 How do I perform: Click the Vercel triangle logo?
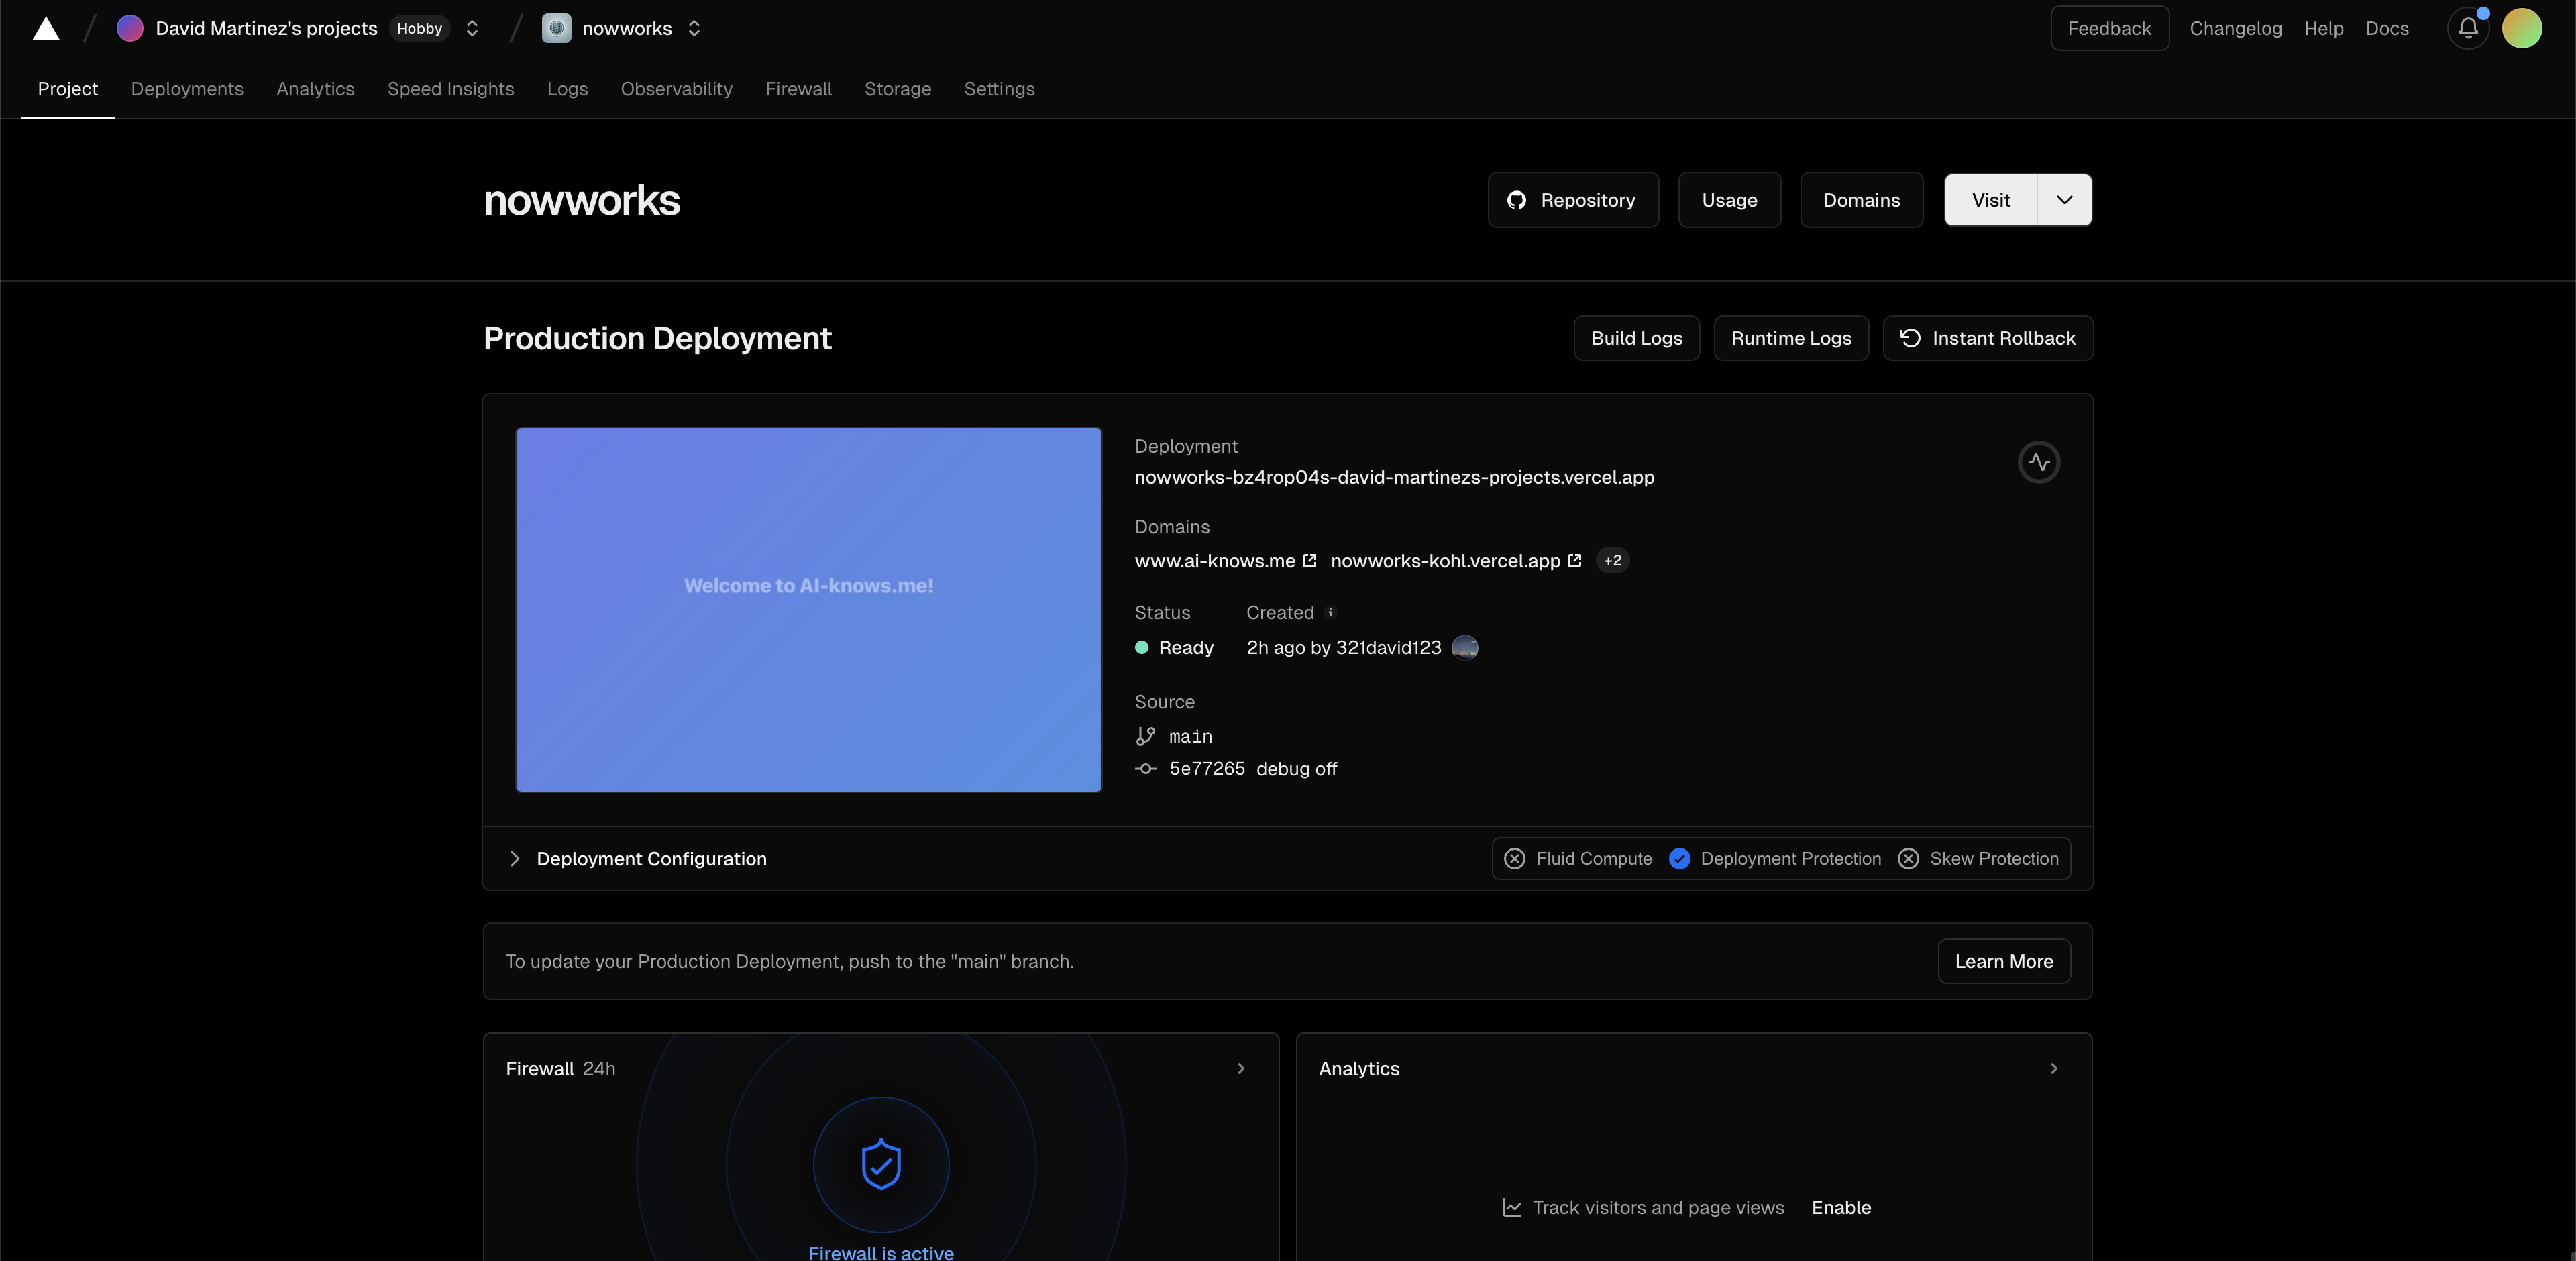(46, 28)
